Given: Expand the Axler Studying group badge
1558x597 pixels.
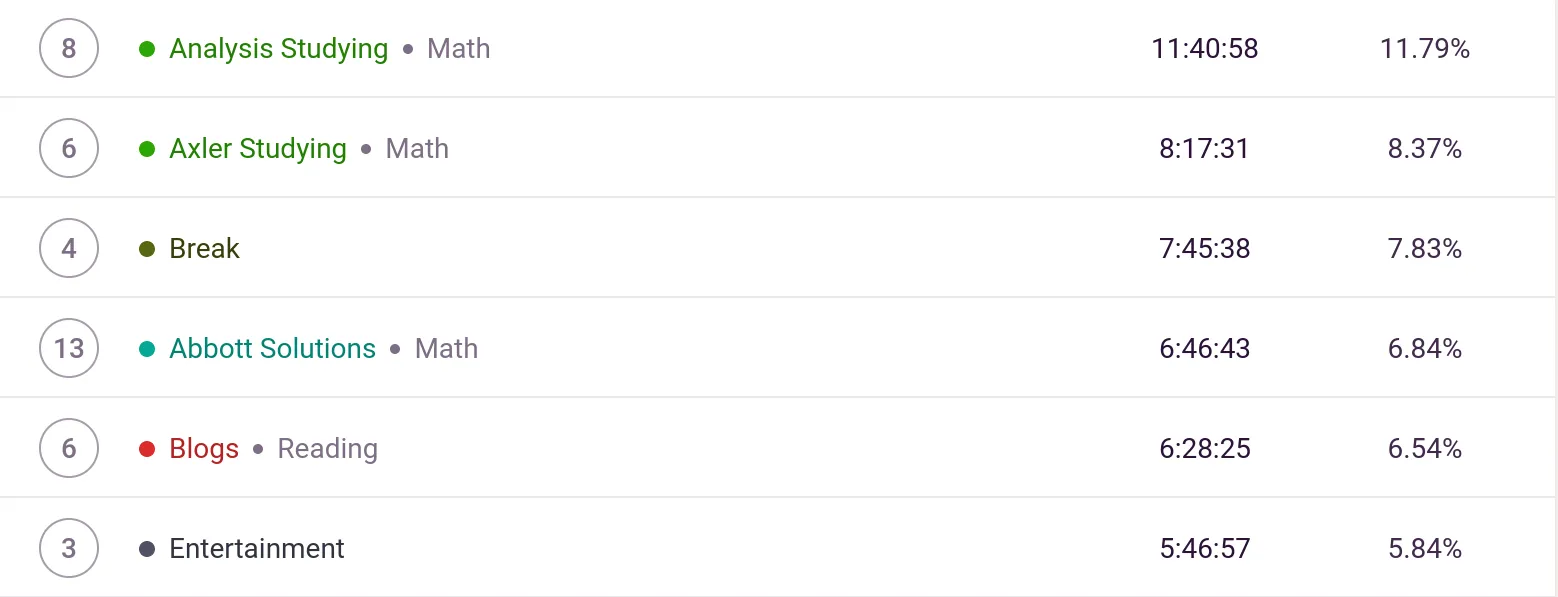Looking at the screenshot, I should click(69, 148).
